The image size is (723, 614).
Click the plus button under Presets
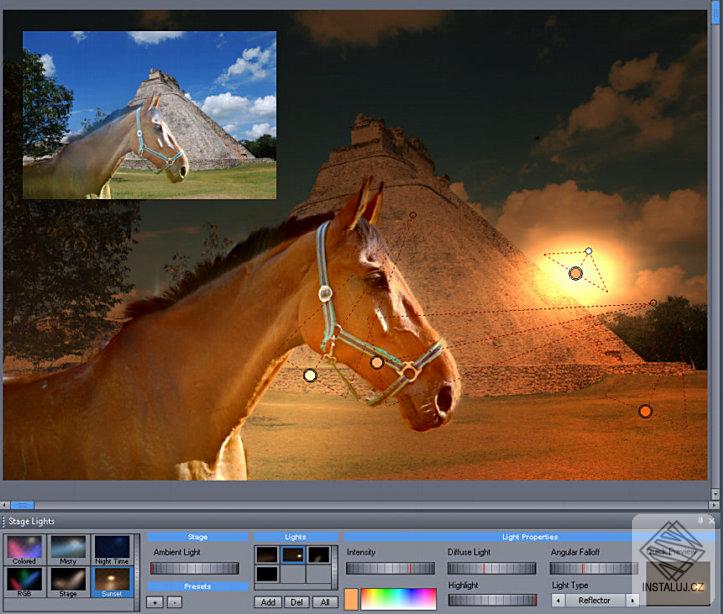pyautogui.click(x=155, y=602)
